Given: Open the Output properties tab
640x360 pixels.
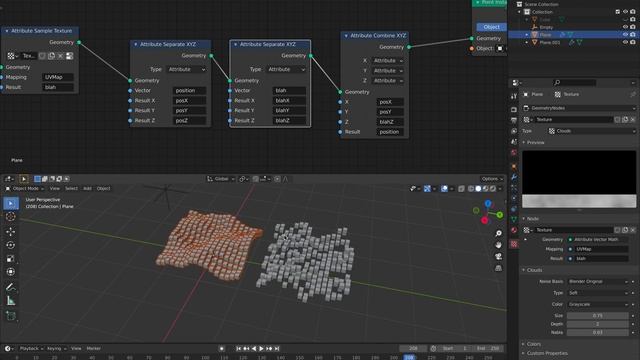Looking at the screenshot, I should pyautogui.click(x=514, y=120).
